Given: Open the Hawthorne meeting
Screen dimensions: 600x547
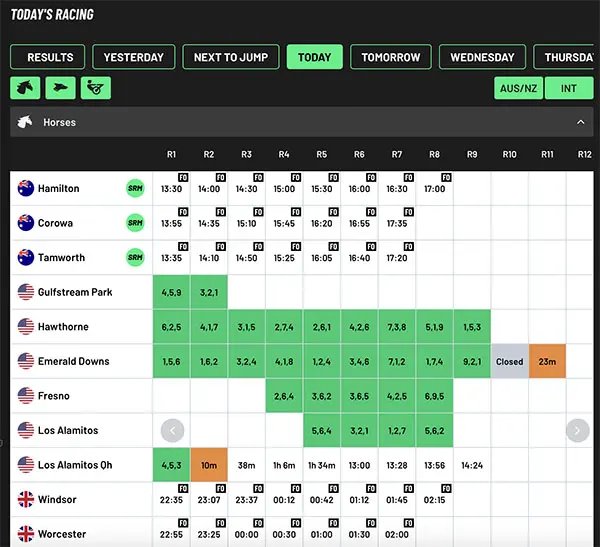Looking at the screenshot, I should pos(63,327).
